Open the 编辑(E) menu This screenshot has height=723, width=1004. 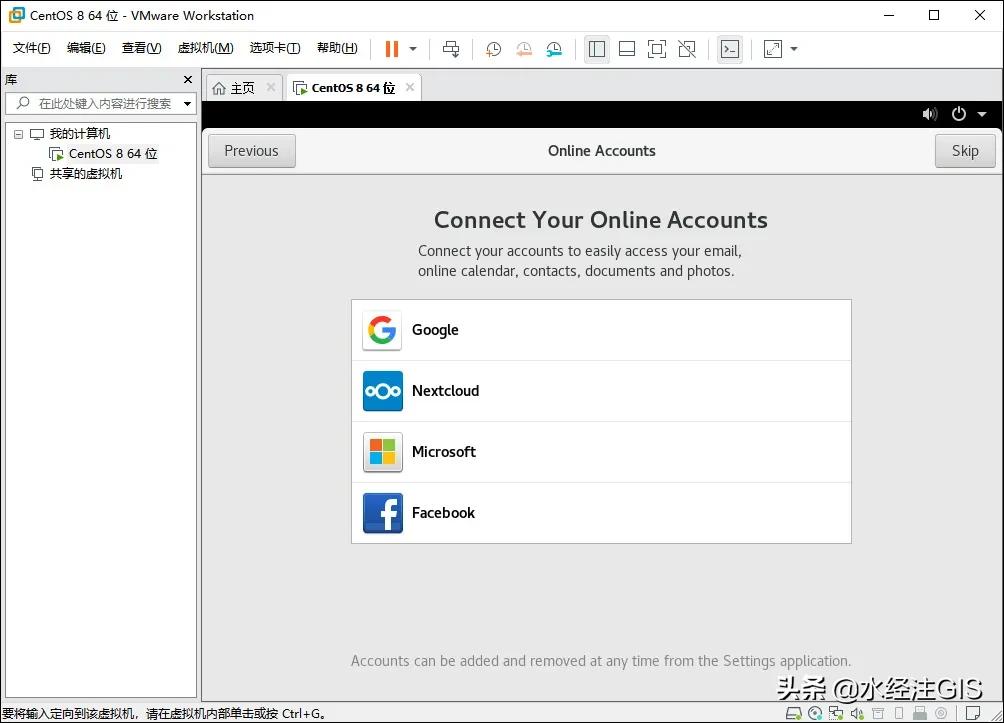point(86,48)
